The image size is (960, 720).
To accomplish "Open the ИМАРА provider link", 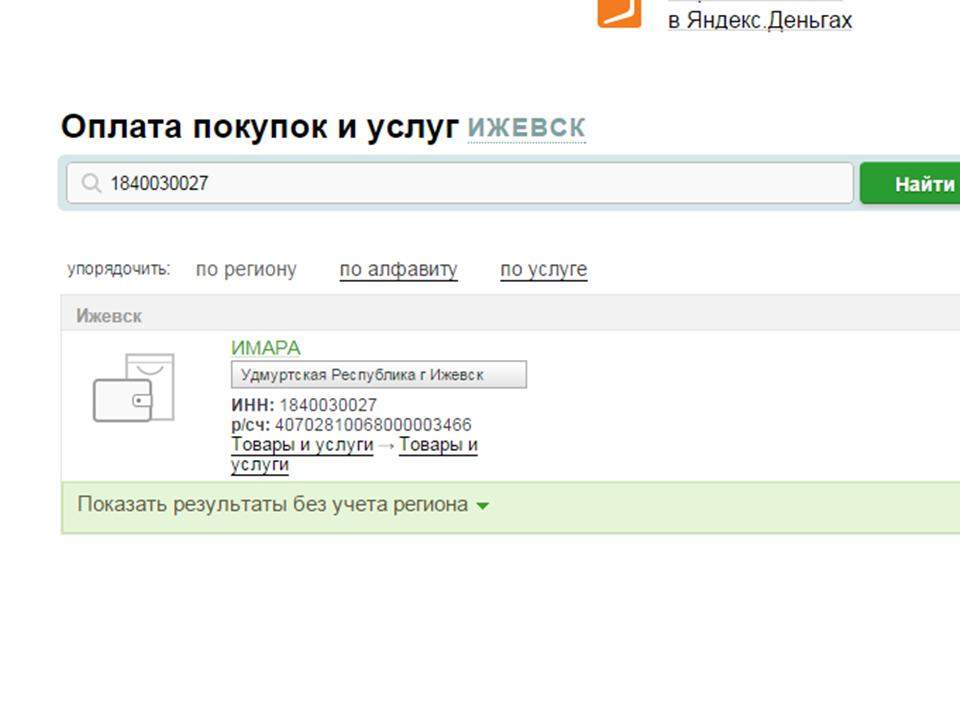I will 266,348.
